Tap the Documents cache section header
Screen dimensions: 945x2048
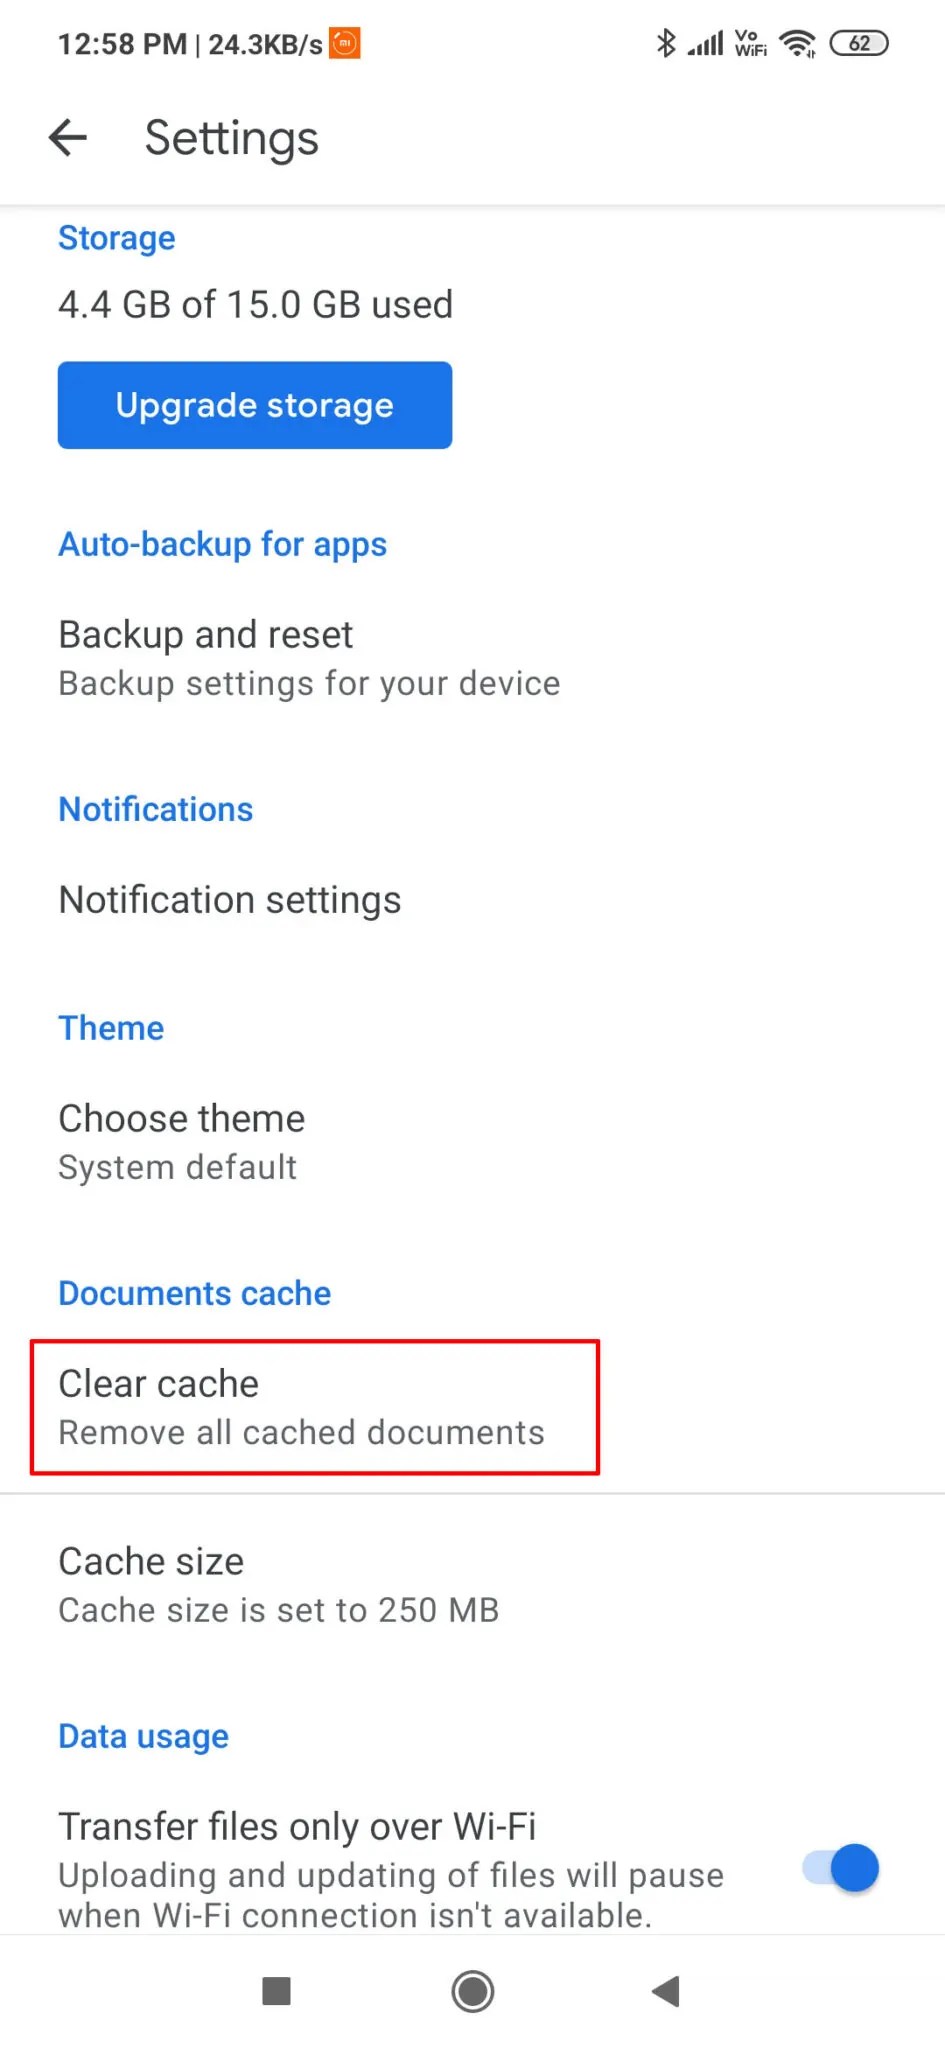[194, 1292]
